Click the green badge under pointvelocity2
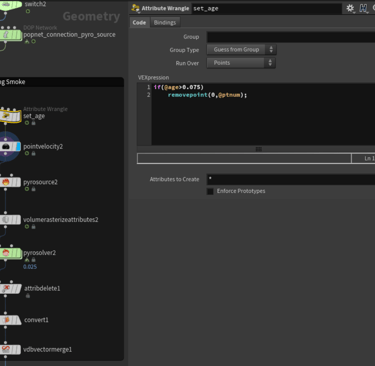375x366 pixels. click(27, 153)
